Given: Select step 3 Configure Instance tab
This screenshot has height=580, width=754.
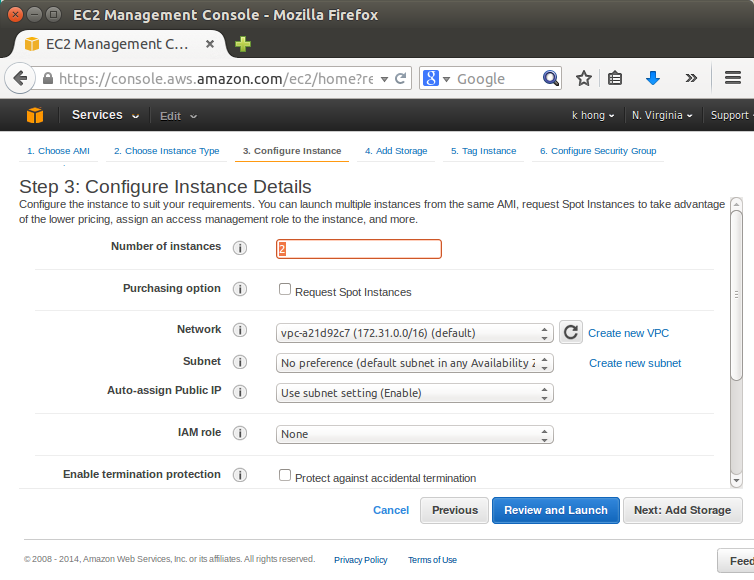Looking at the screenshot, I should [x=292, y=151].
